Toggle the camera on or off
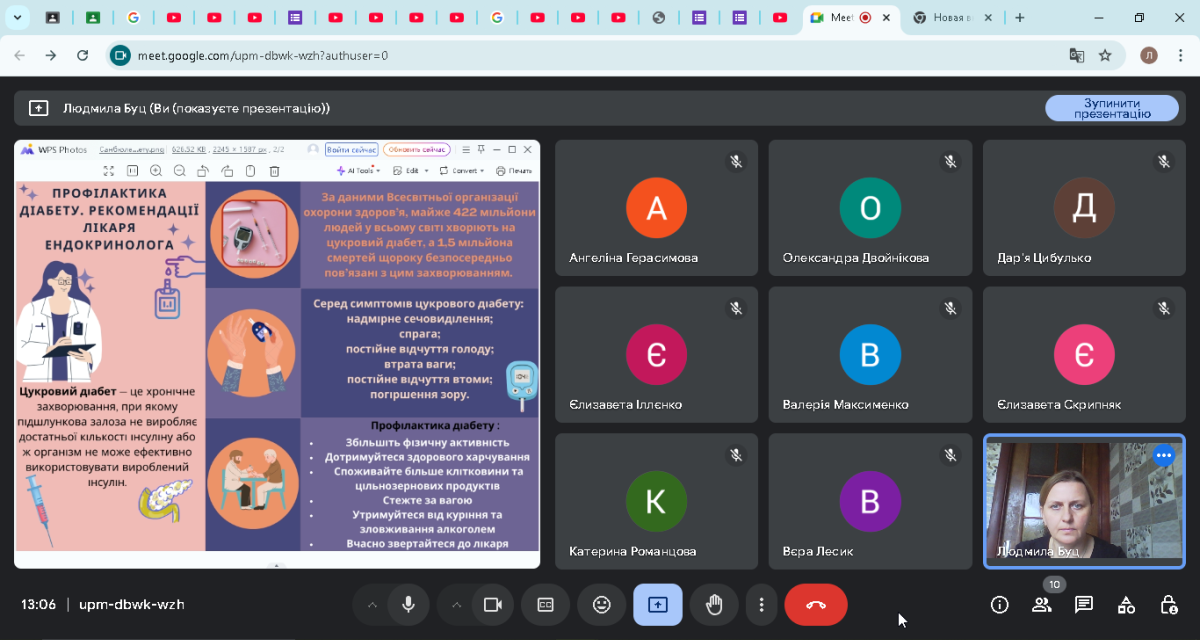Screen dimensions: 1200x640 [x=492, y=605]
